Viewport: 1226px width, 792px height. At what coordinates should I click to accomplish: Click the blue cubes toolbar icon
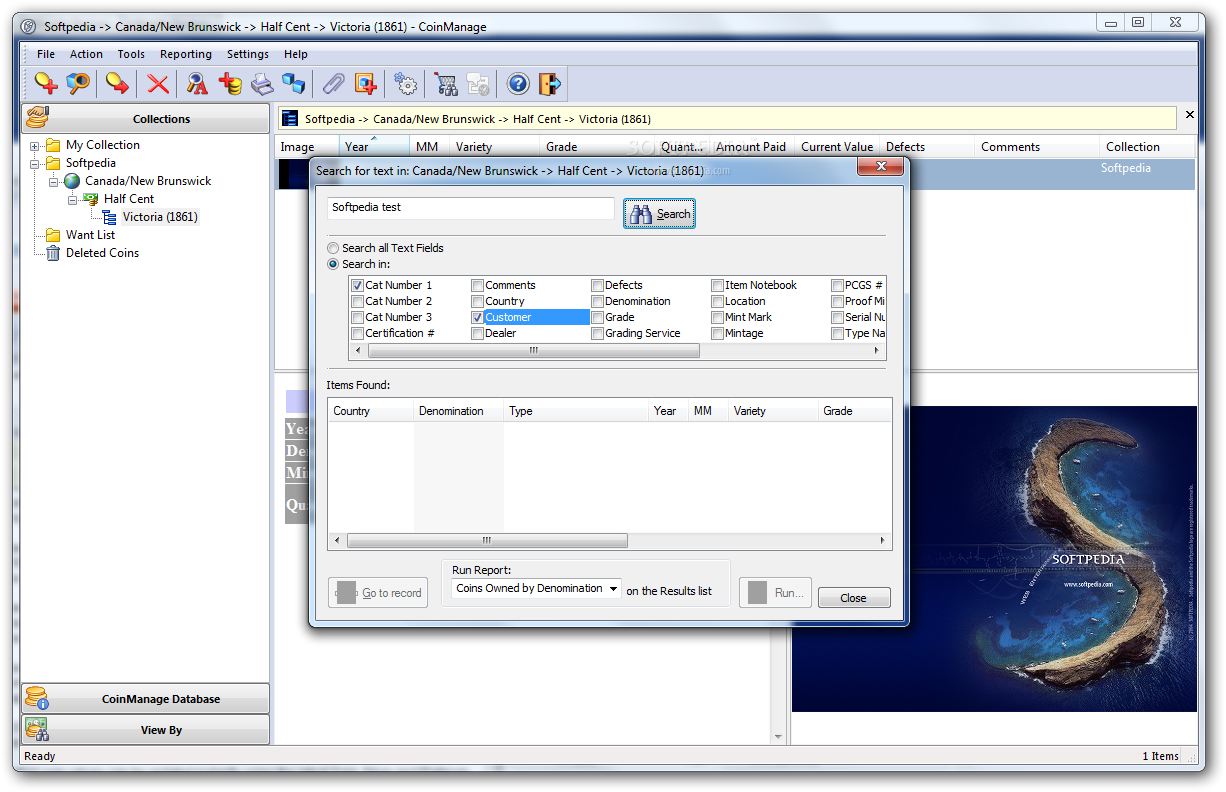(x=293, y=84)
